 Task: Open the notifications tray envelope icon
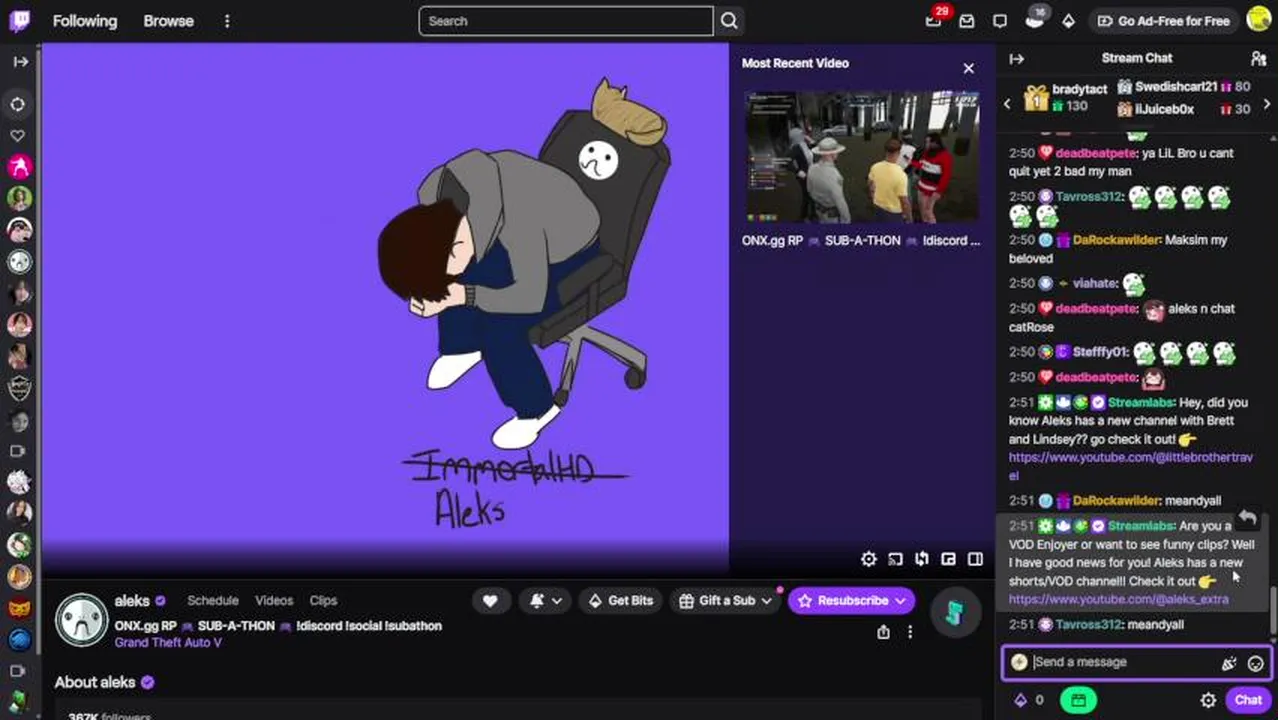click(x=967, y=21)
